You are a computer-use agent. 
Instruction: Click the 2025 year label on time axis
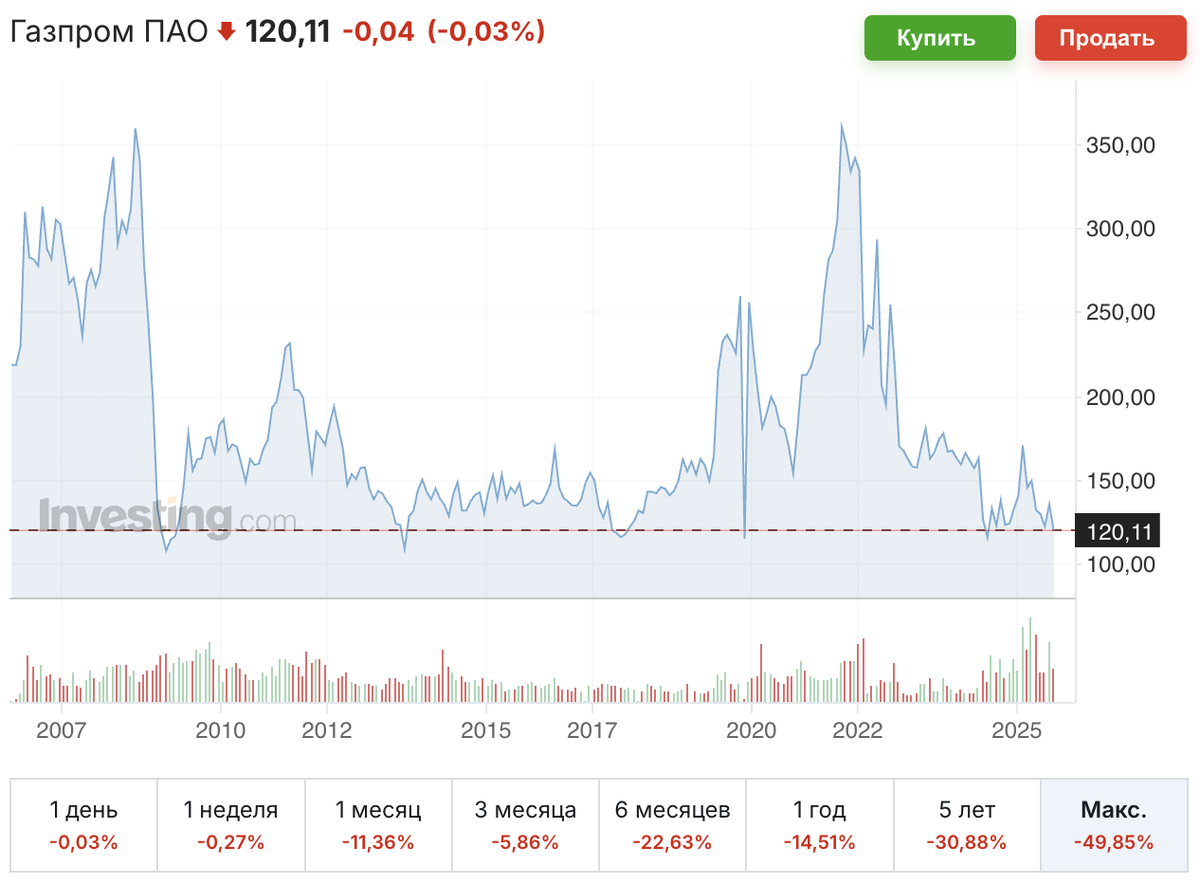pos(1017,730)
